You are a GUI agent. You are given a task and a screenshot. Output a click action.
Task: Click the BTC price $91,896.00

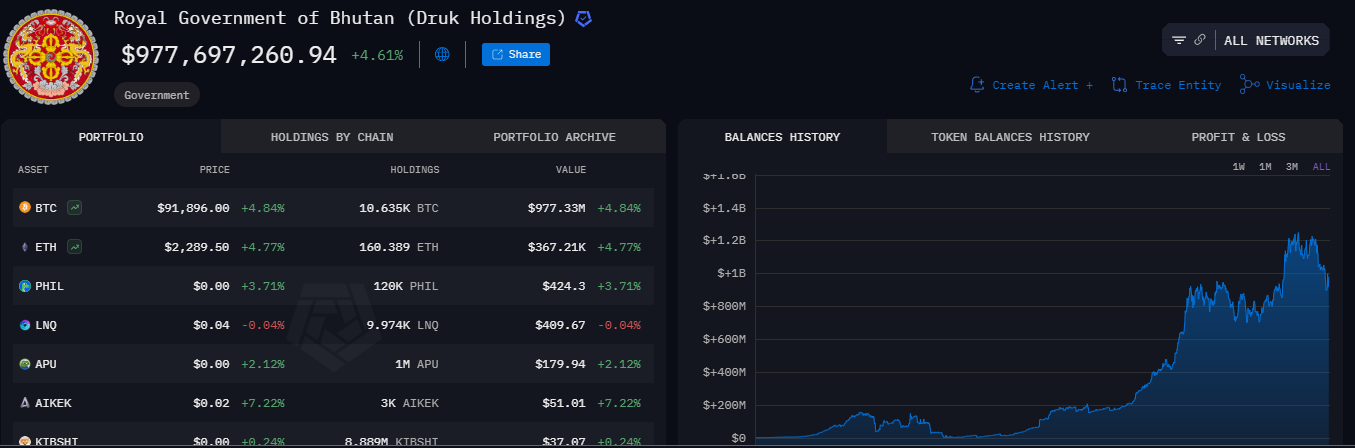pos(193,208)
